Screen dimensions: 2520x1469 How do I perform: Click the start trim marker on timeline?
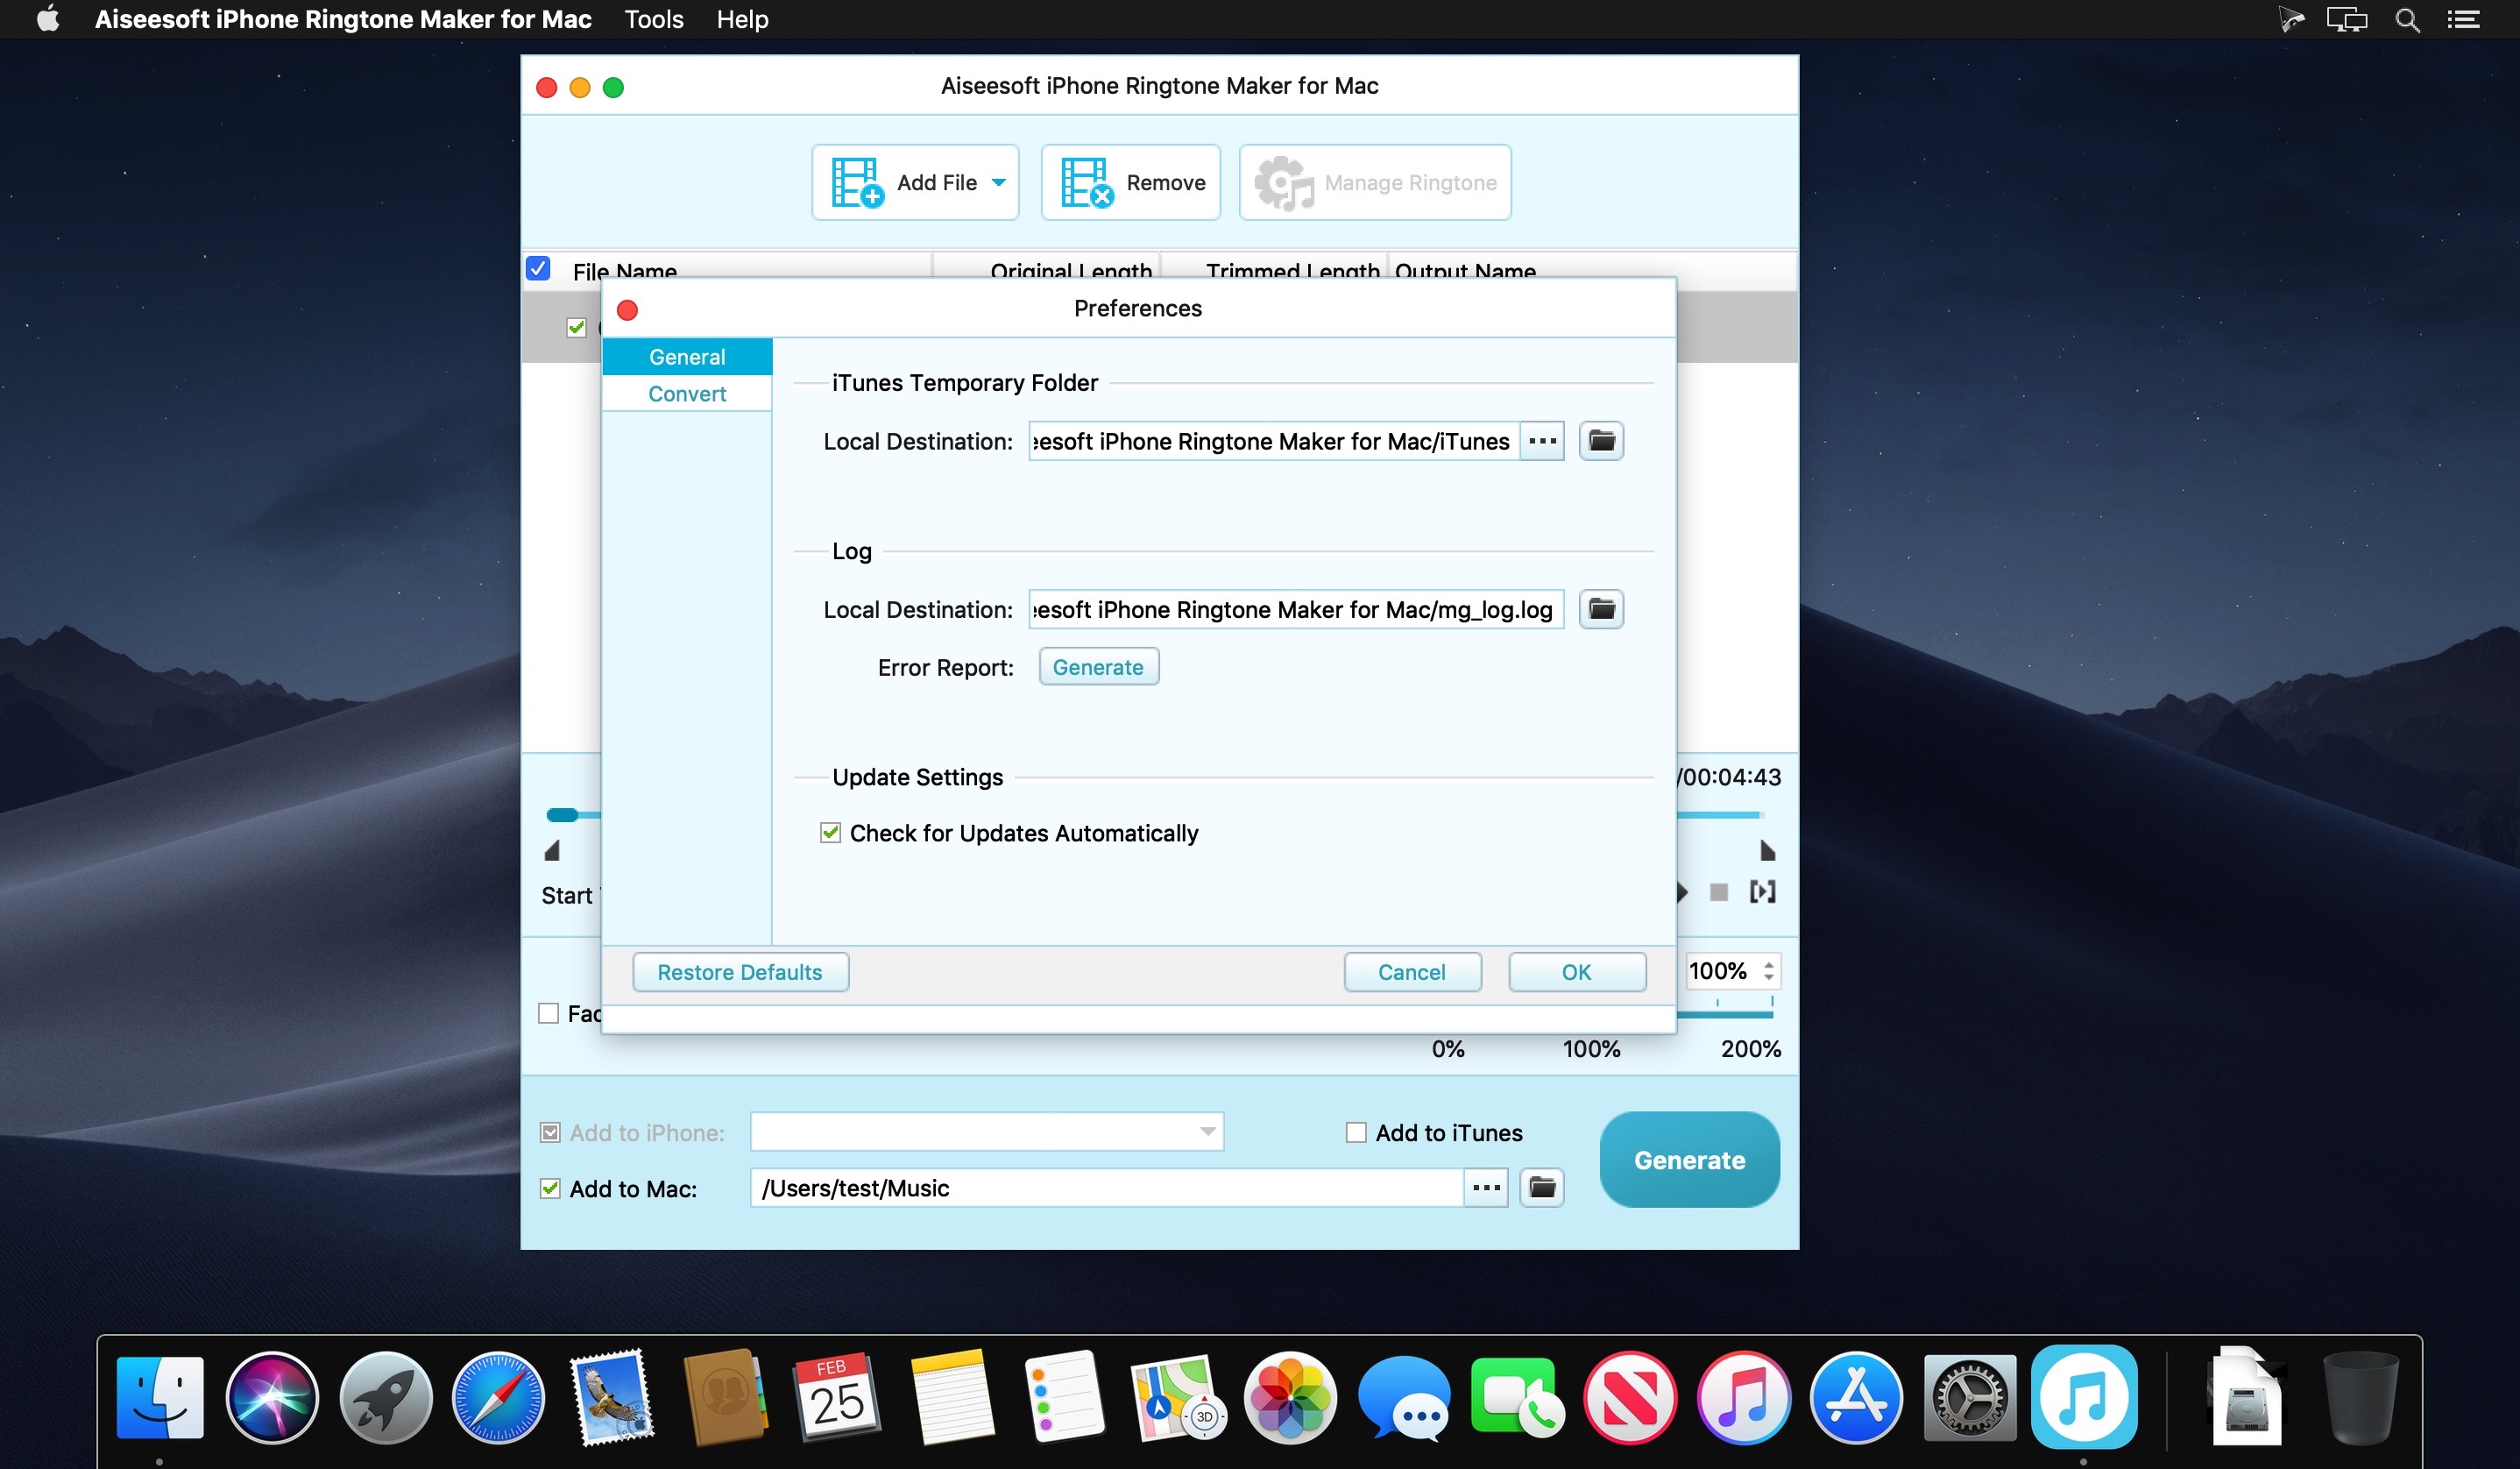(552, 851)
